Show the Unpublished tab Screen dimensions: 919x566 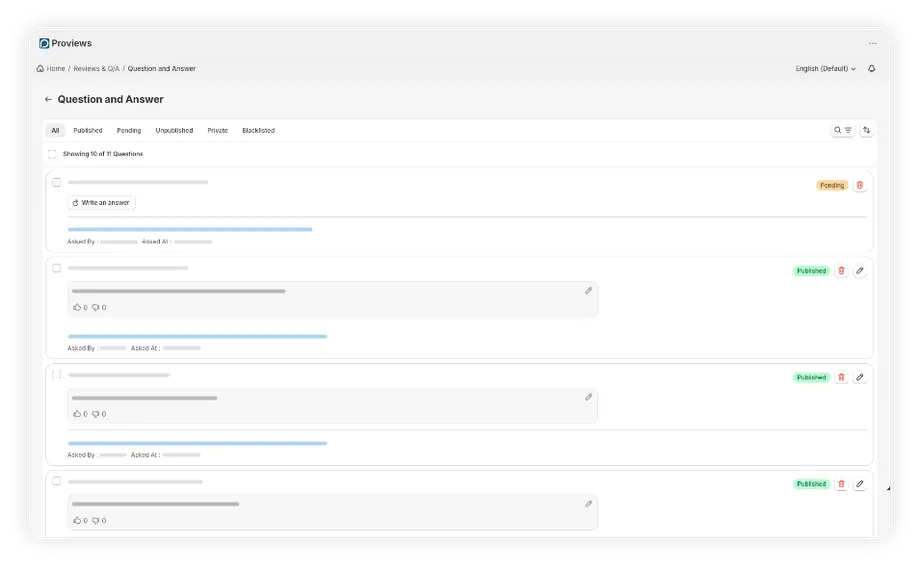click(174, 131)
